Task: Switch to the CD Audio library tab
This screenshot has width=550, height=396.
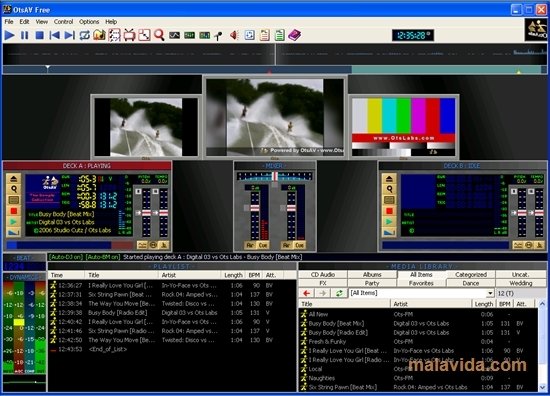Action: pyautogui.click(x=323, y=275)
